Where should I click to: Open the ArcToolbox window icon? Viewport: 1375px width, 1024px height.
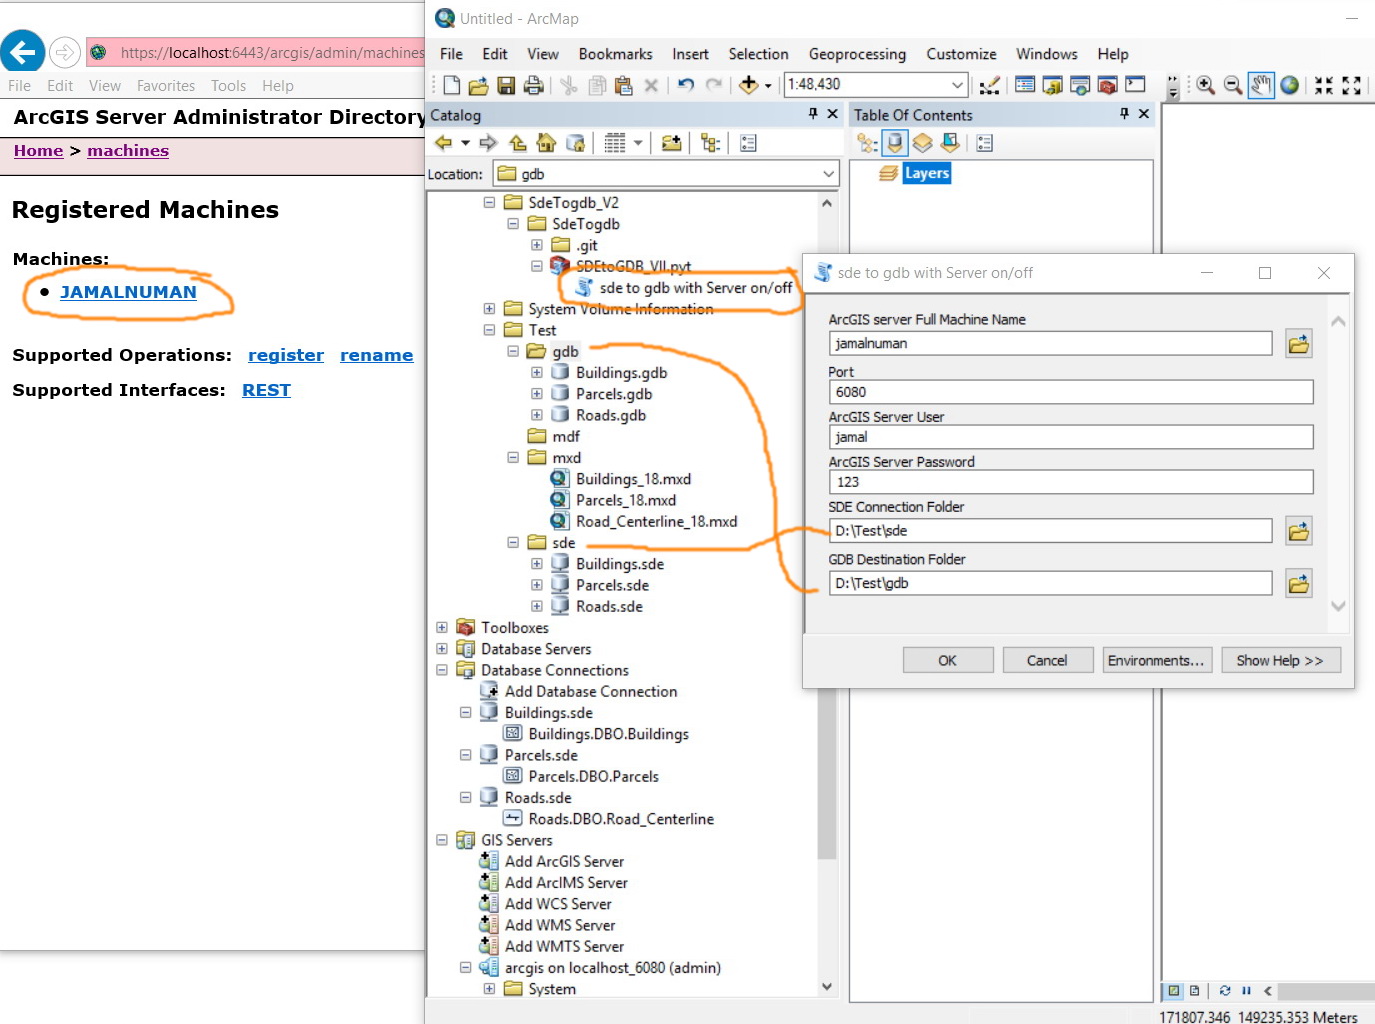1108,85
